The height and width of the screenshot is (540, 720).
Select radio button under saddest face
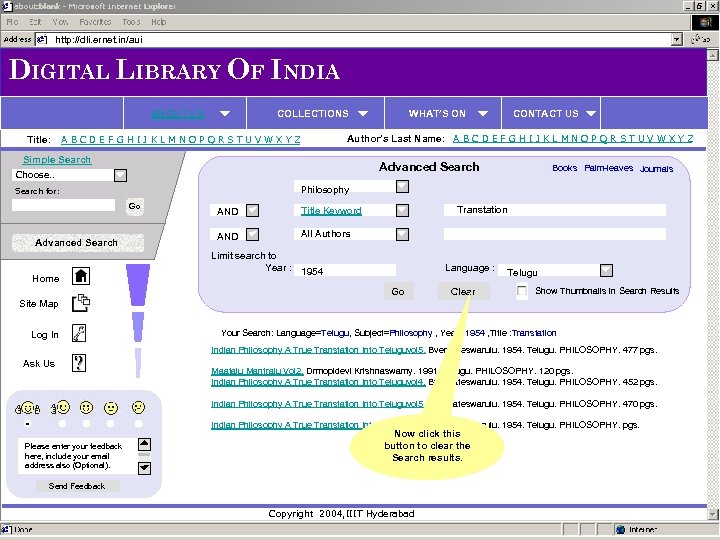(138, 424)
